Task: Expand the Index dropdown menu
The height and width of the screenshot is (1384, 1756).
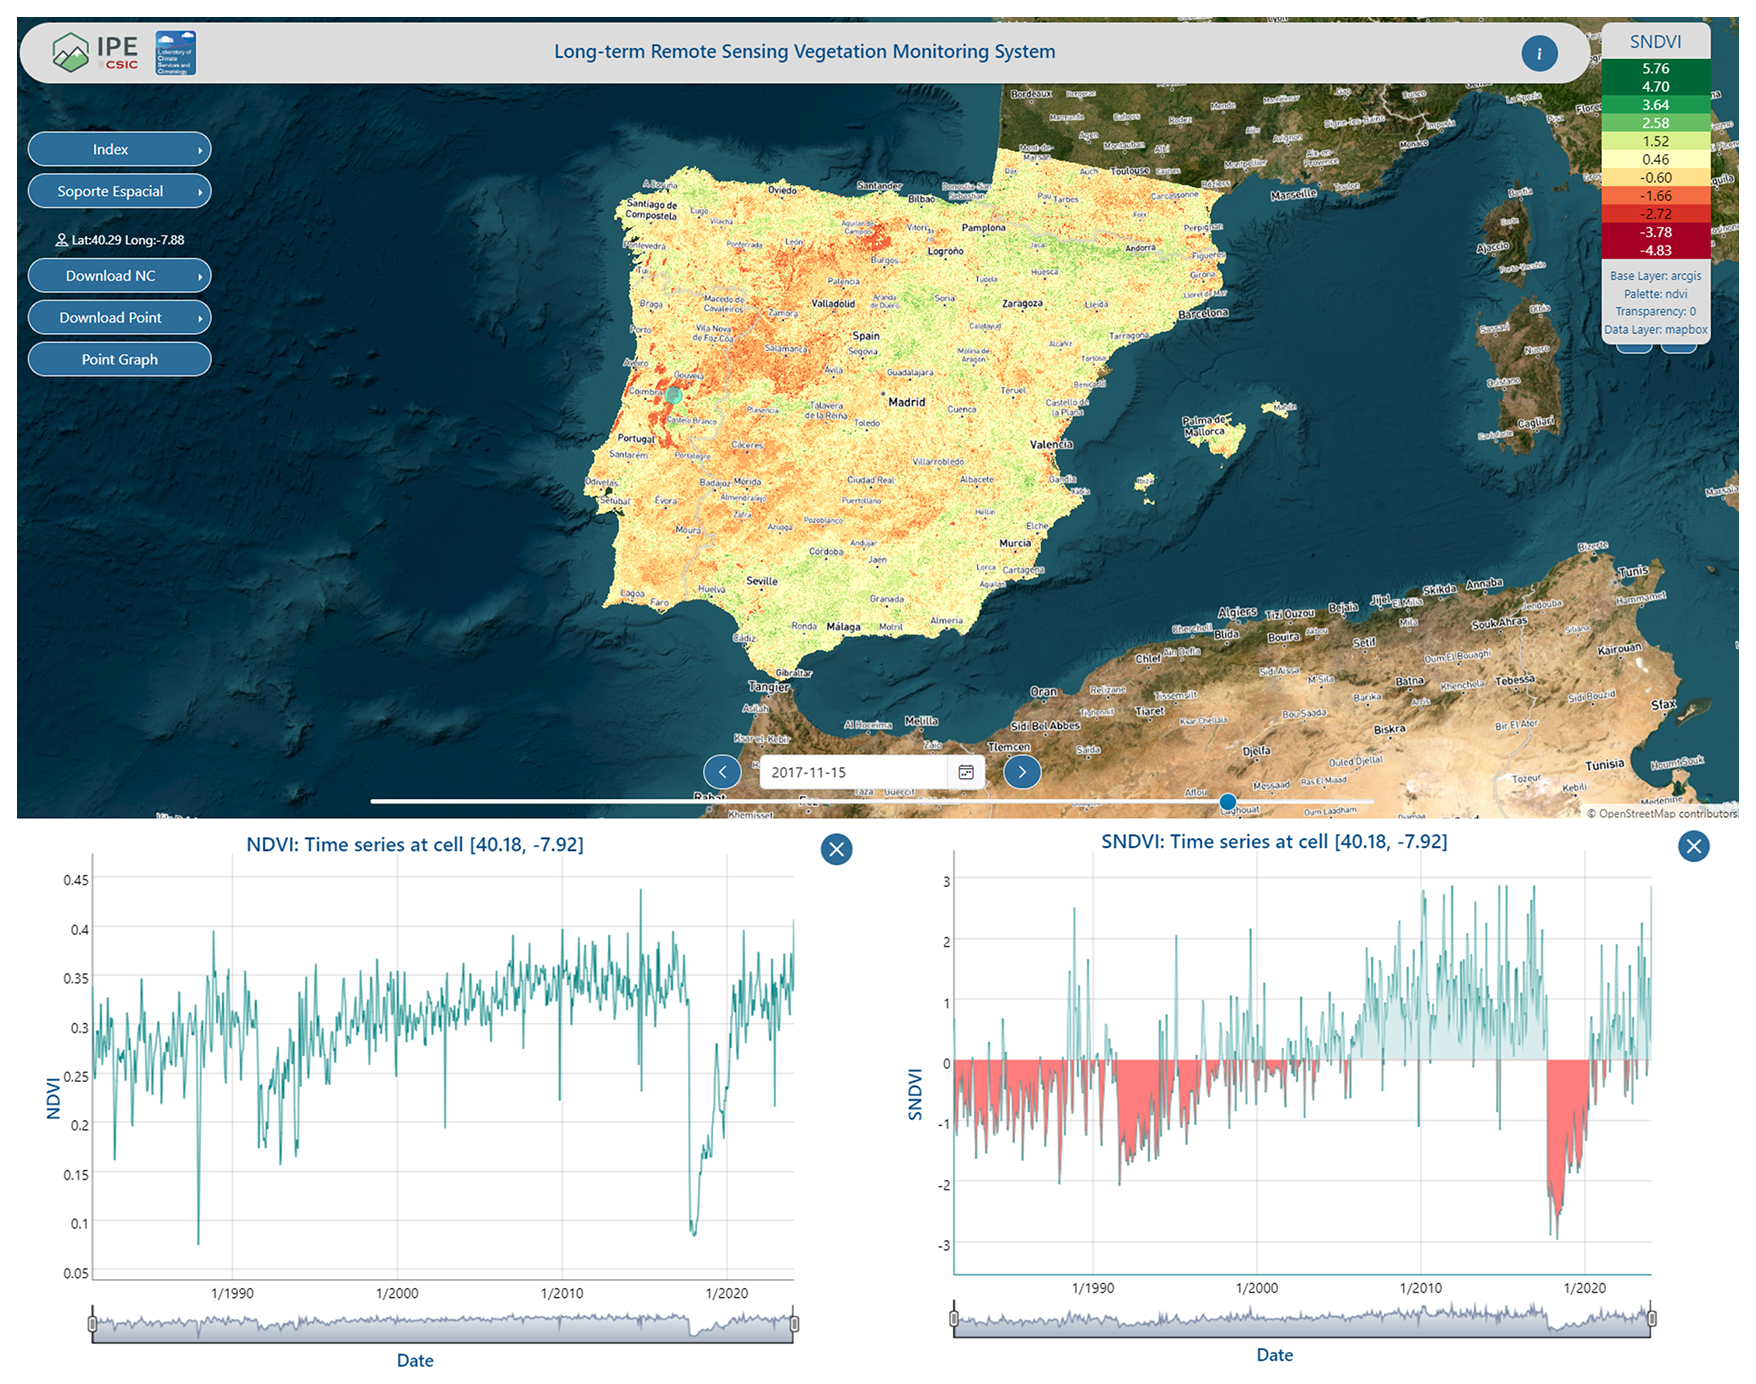Action: [x=119, y=149]
